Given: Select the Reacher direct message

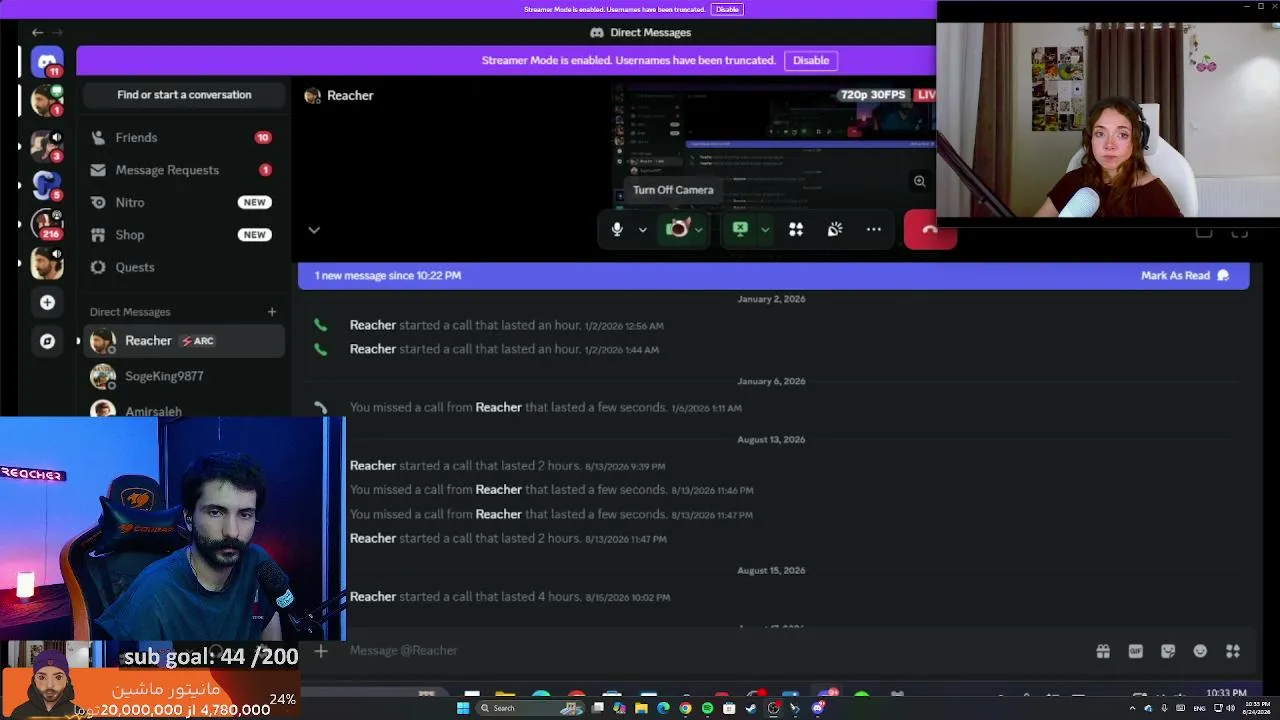Looking at the screenshot, I should pos(185,341).
